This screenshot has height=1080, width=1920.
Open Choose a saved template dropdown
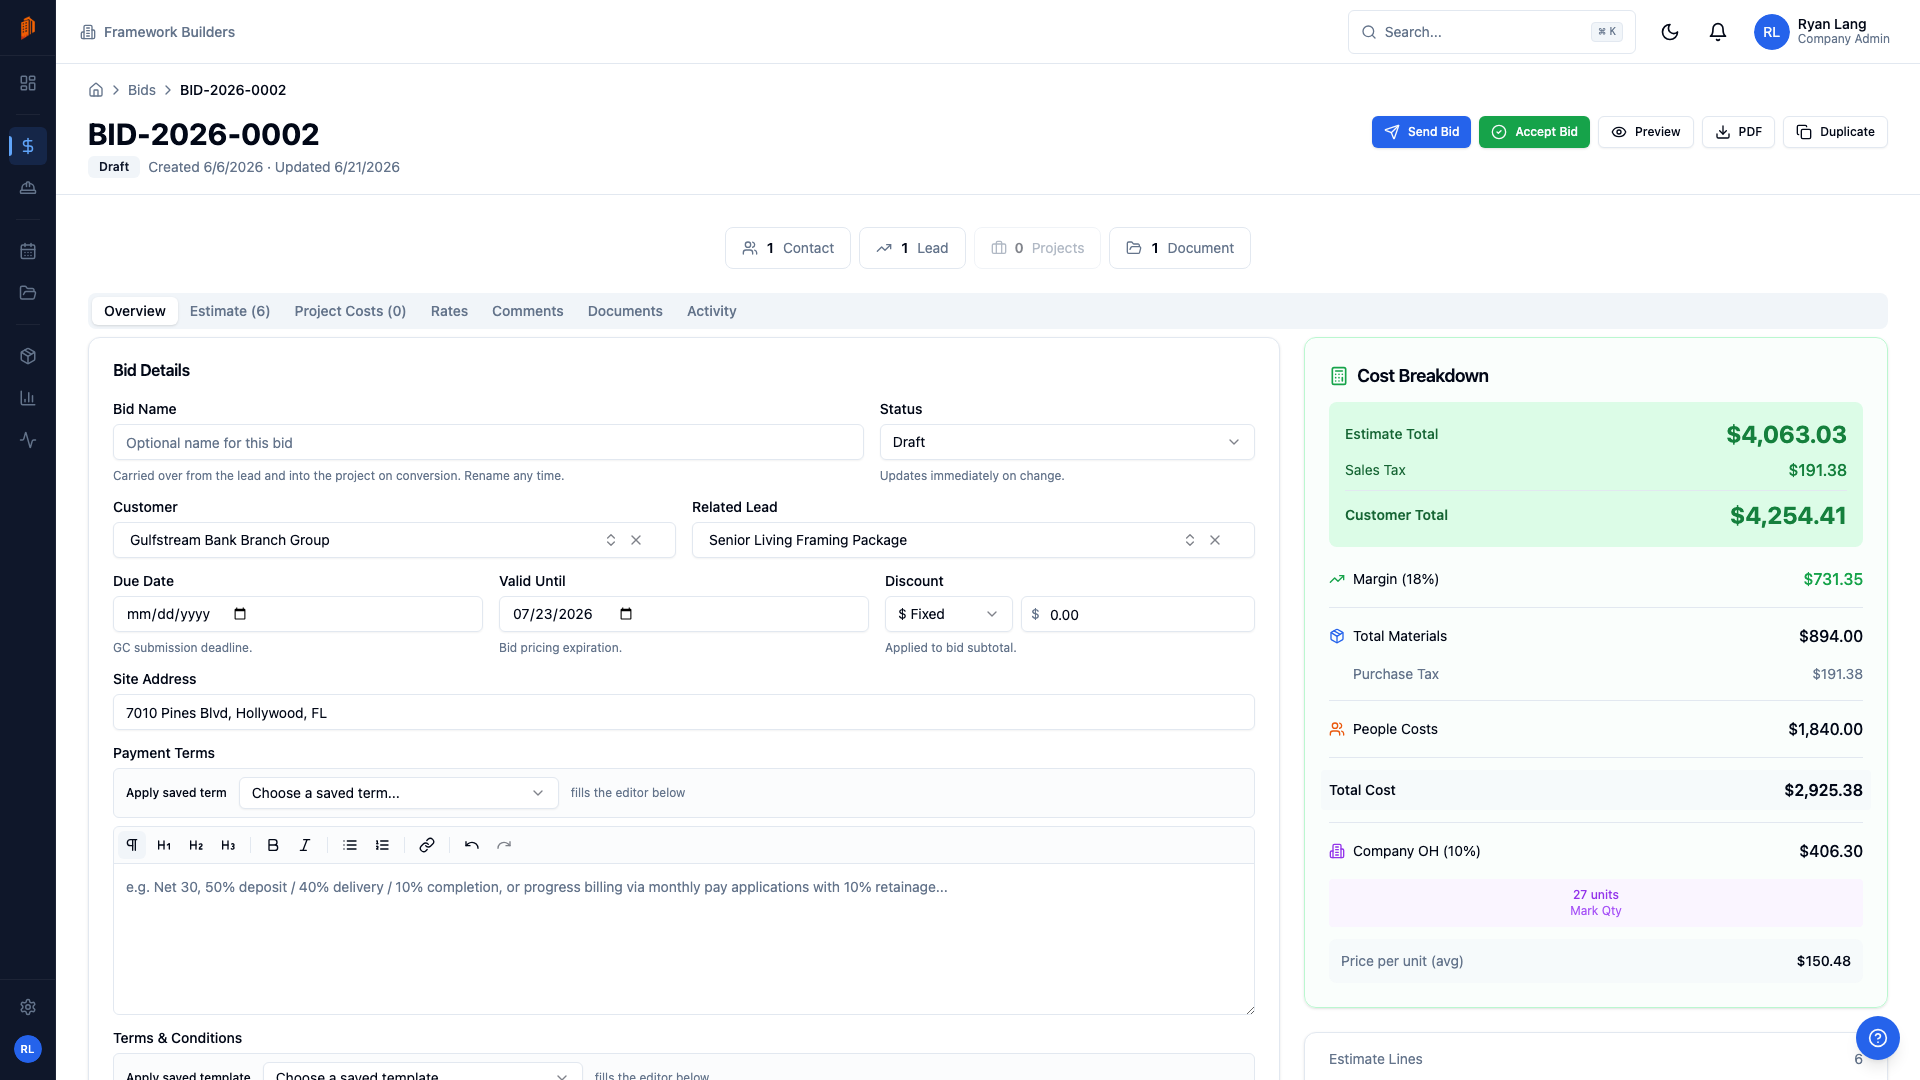(422, 1072)
